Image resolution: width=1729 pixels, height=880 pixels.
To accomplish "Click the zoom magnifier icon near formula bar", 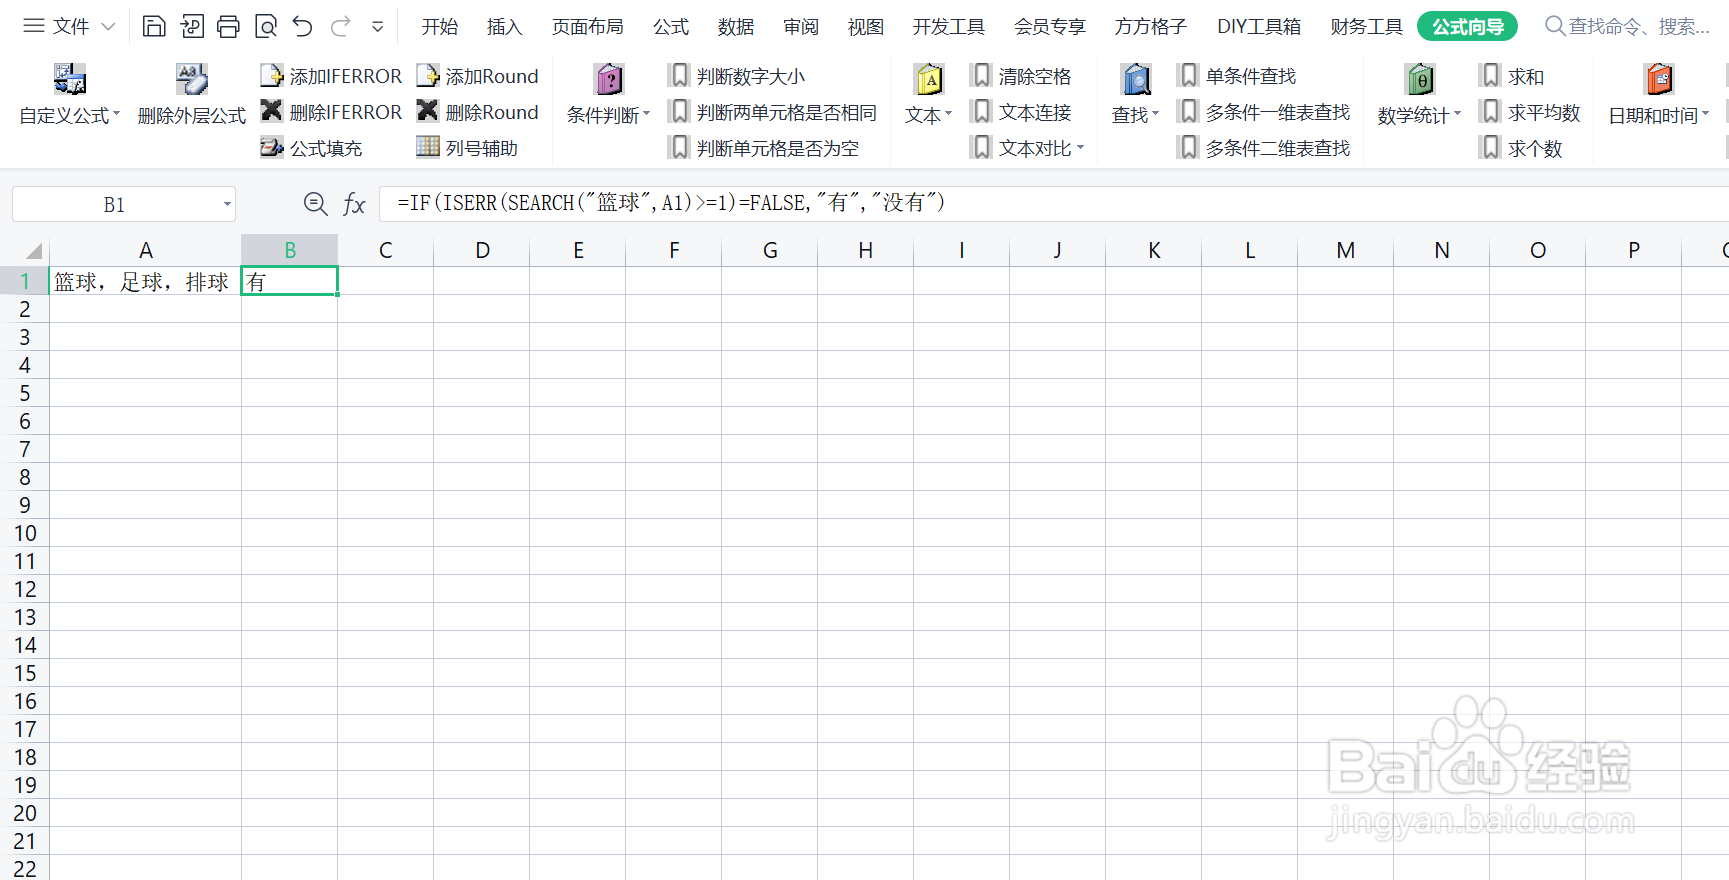I will coord(315,204).
